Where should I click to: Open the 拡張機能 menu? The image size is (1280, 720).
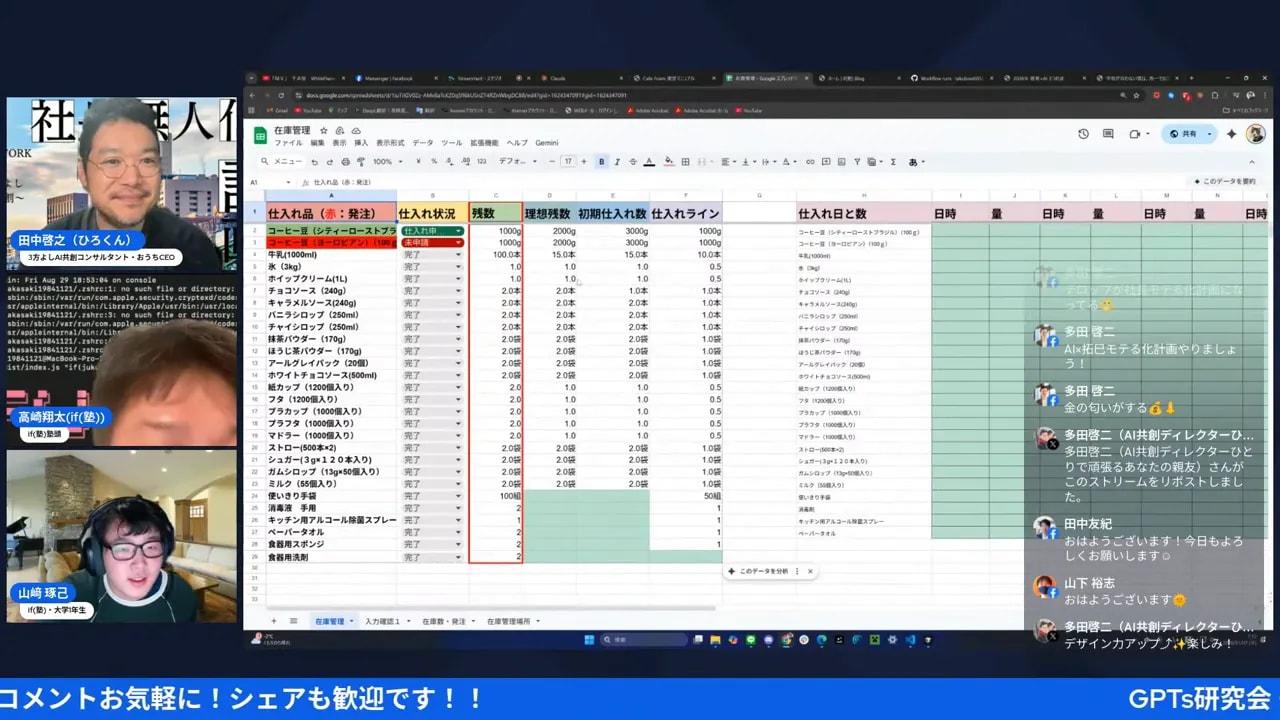point(484,142)
